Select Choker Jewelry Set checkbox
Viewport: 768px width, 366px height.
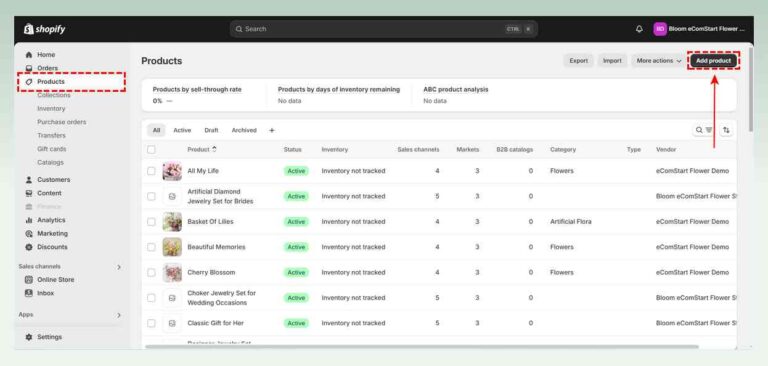[x=151, y=298]
